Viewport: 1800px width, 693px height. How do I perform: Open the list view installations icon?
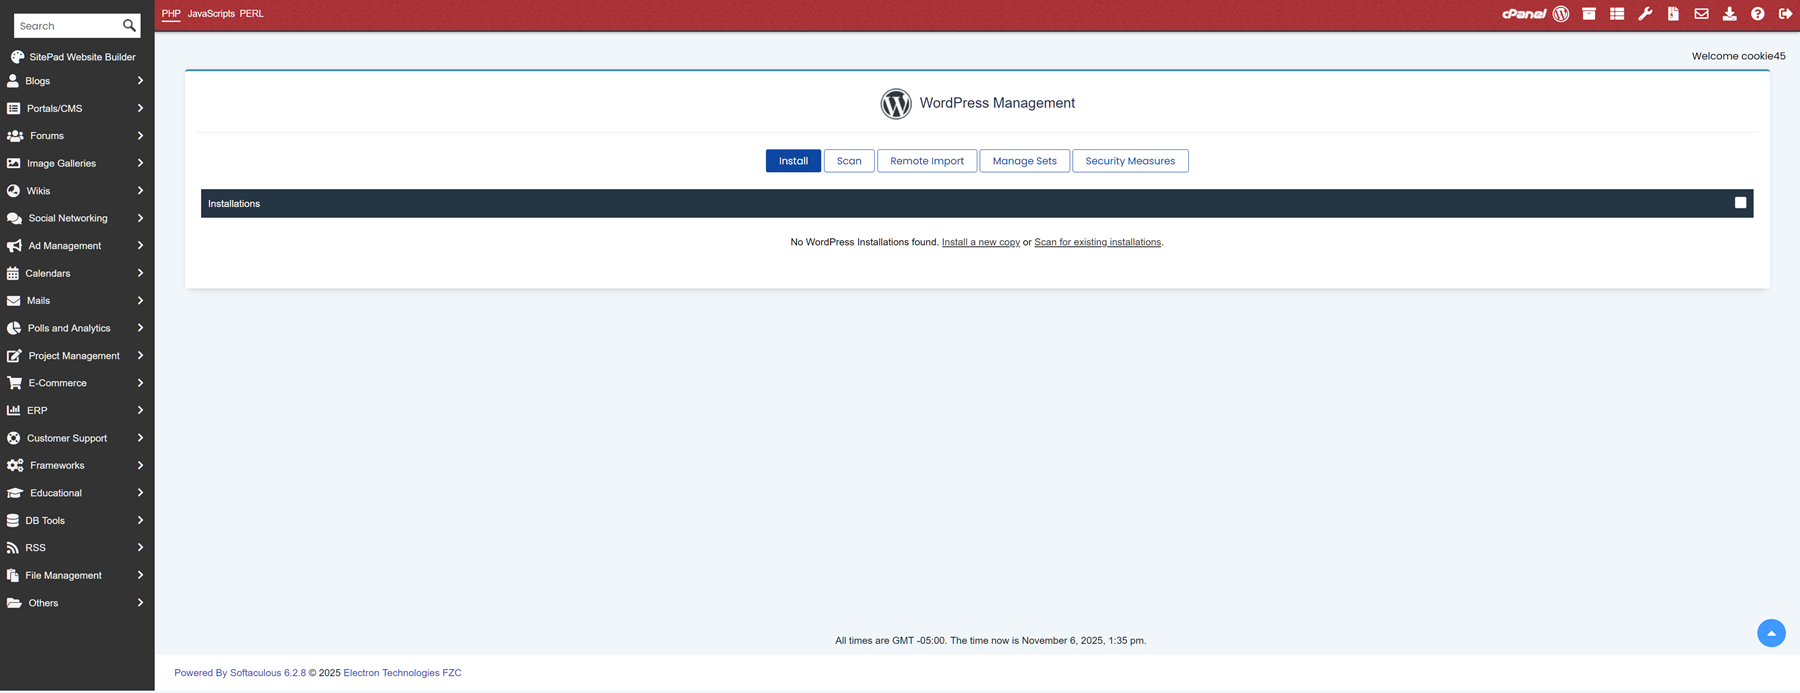[x=1617, y=14]
